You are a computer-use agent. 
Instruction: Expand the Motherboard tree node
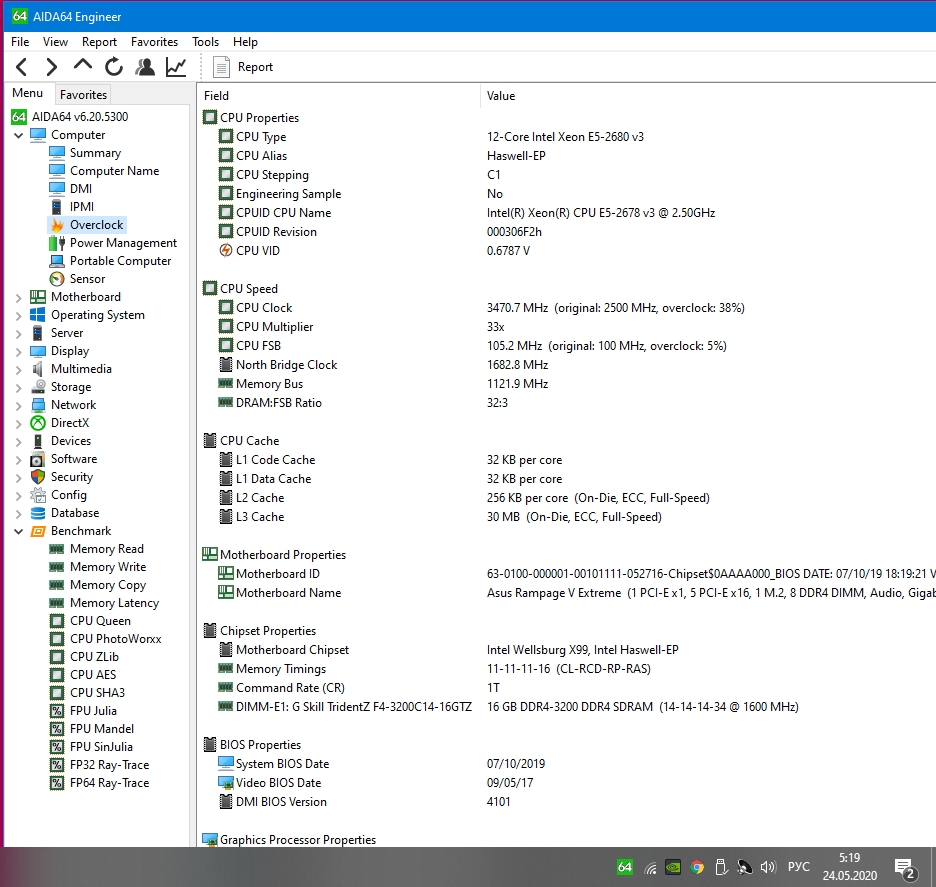(19, 297)
